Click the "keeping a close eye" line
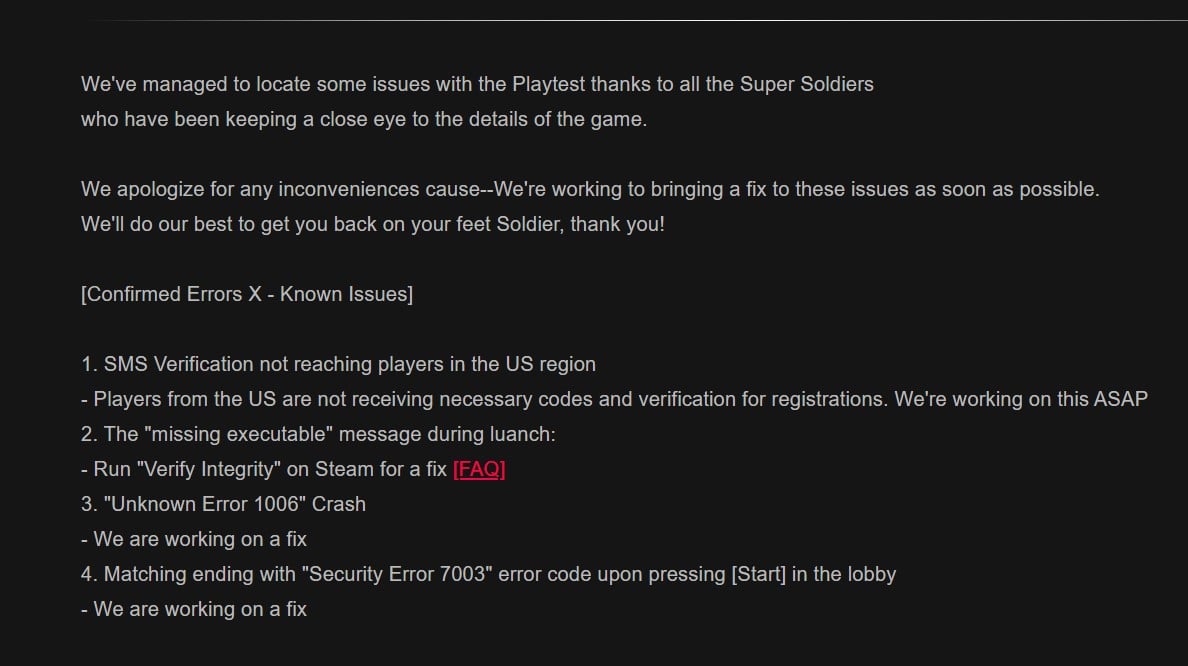Viewport: 1188px width, 666px height. [364, 119]
